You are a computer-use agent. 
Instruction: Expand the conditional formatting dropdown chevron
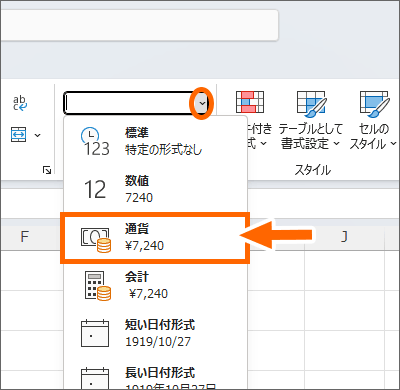point(263,144)
